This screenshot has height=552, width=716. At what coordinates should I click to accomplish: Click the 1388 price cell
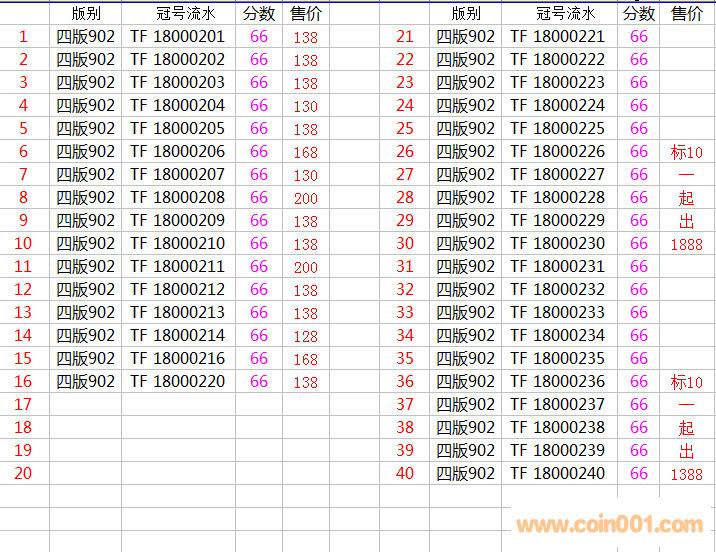pos(686,474)
